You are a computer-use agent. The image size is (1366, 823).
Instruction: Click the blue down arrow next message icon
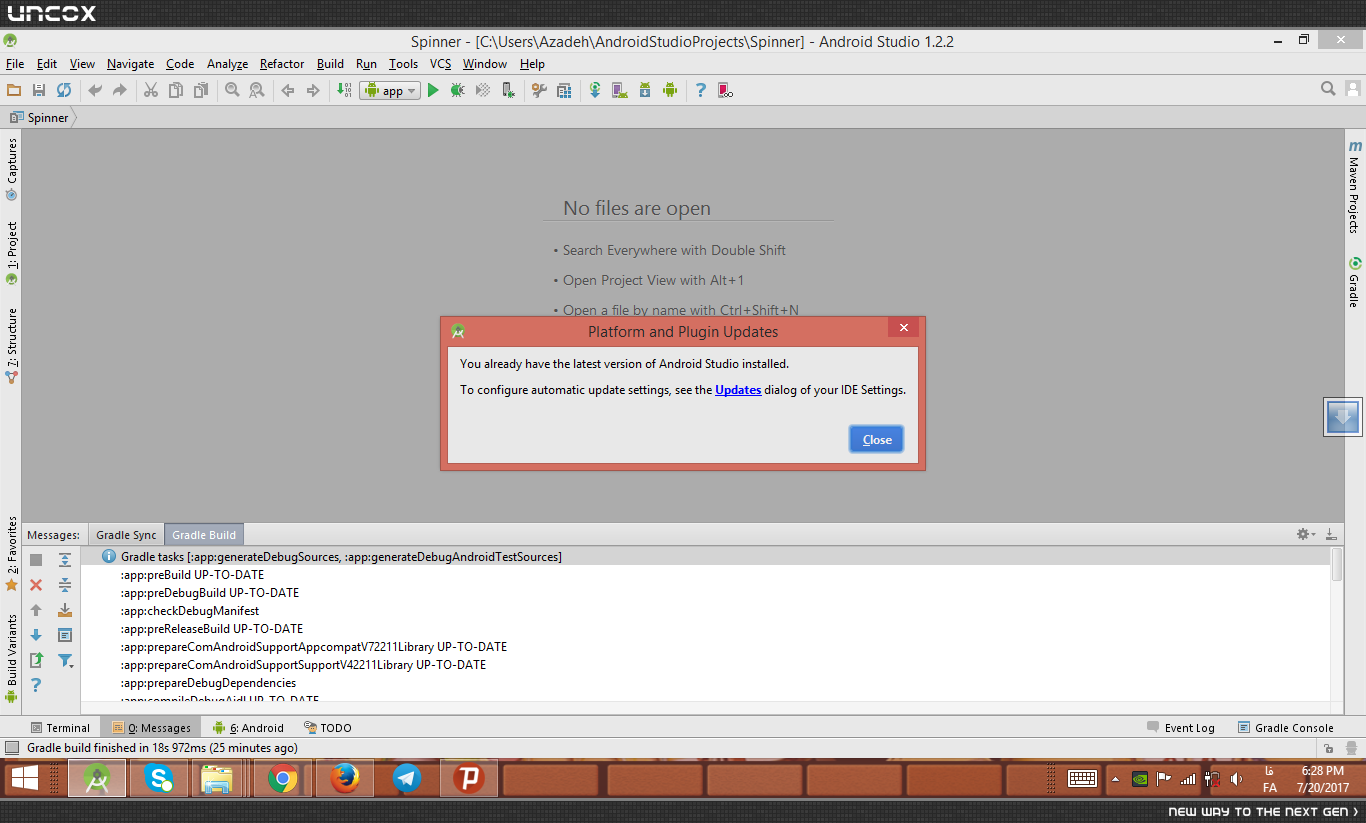click(36, 635)
